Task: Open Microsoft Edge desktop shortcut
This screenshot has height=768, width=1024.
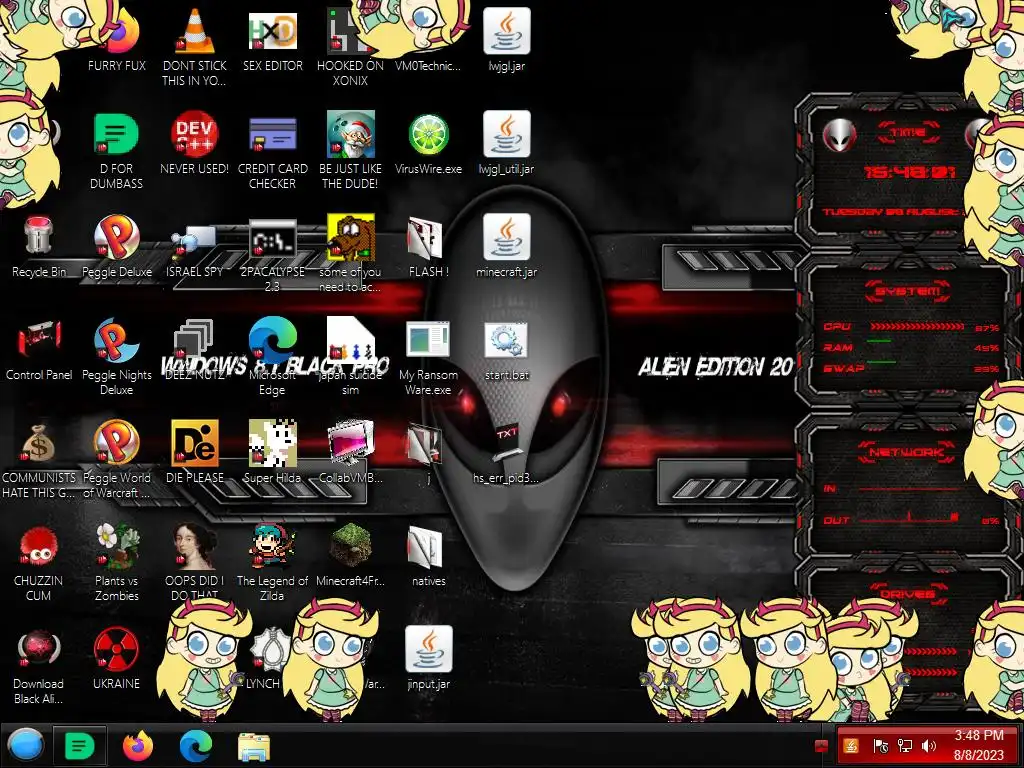Action: pos(272,340)
